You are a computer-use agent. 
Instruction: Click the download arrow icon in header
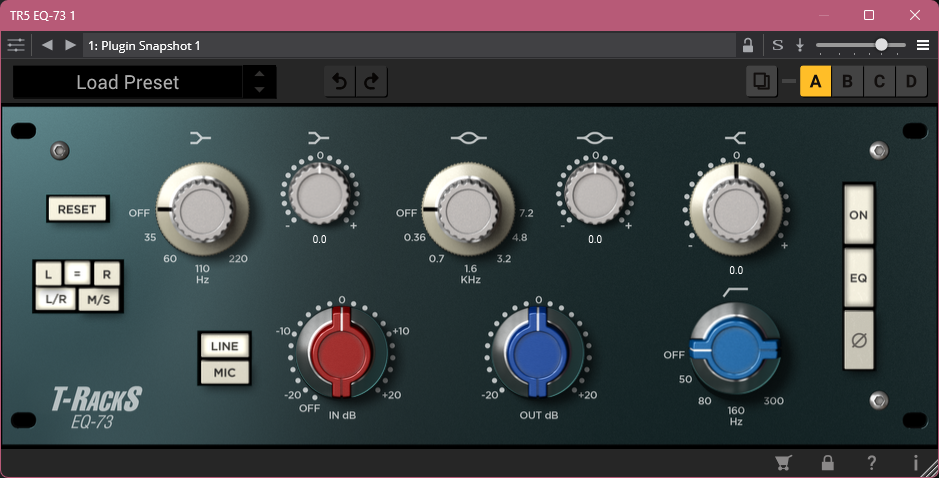pyautogui.click(x=800, y=46)
